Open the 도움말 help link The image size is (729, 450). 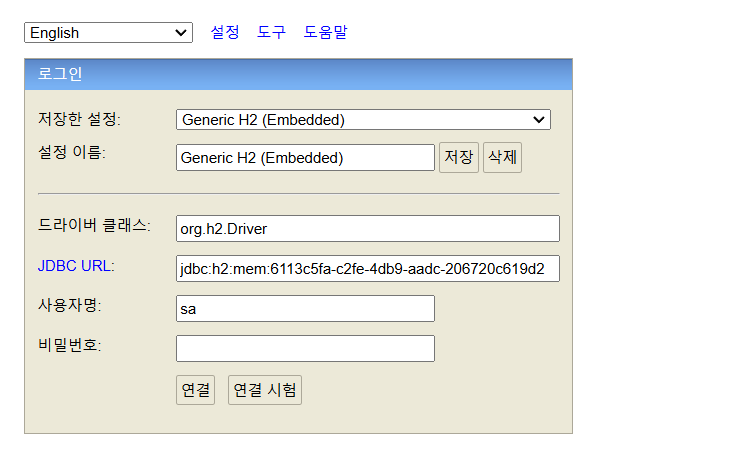325,32
